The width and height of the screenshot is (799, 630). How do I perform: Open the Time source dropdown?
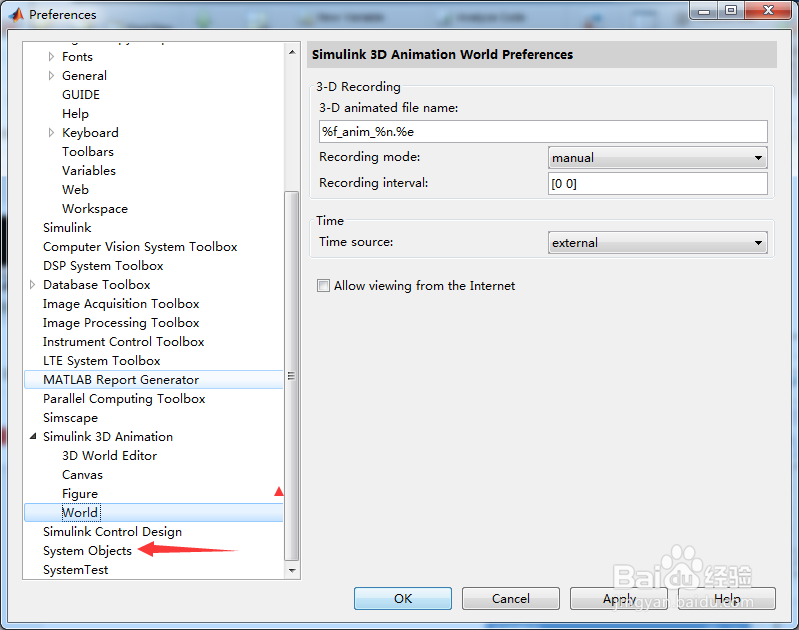(x=657, y=243)
